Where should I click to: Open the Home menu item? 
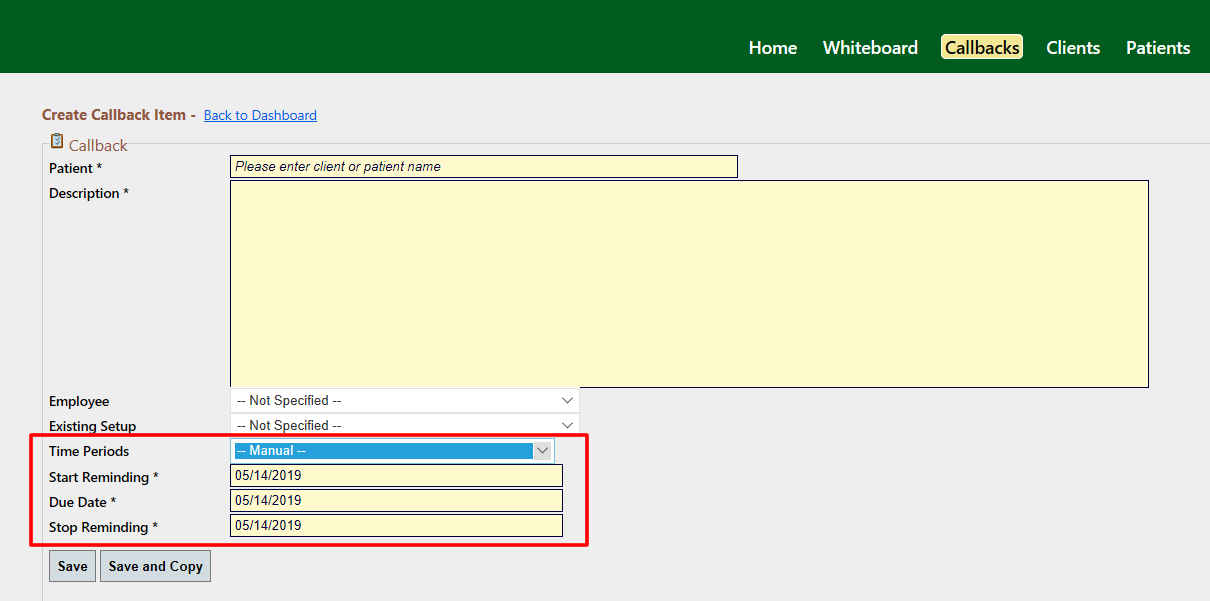[773, 47]
